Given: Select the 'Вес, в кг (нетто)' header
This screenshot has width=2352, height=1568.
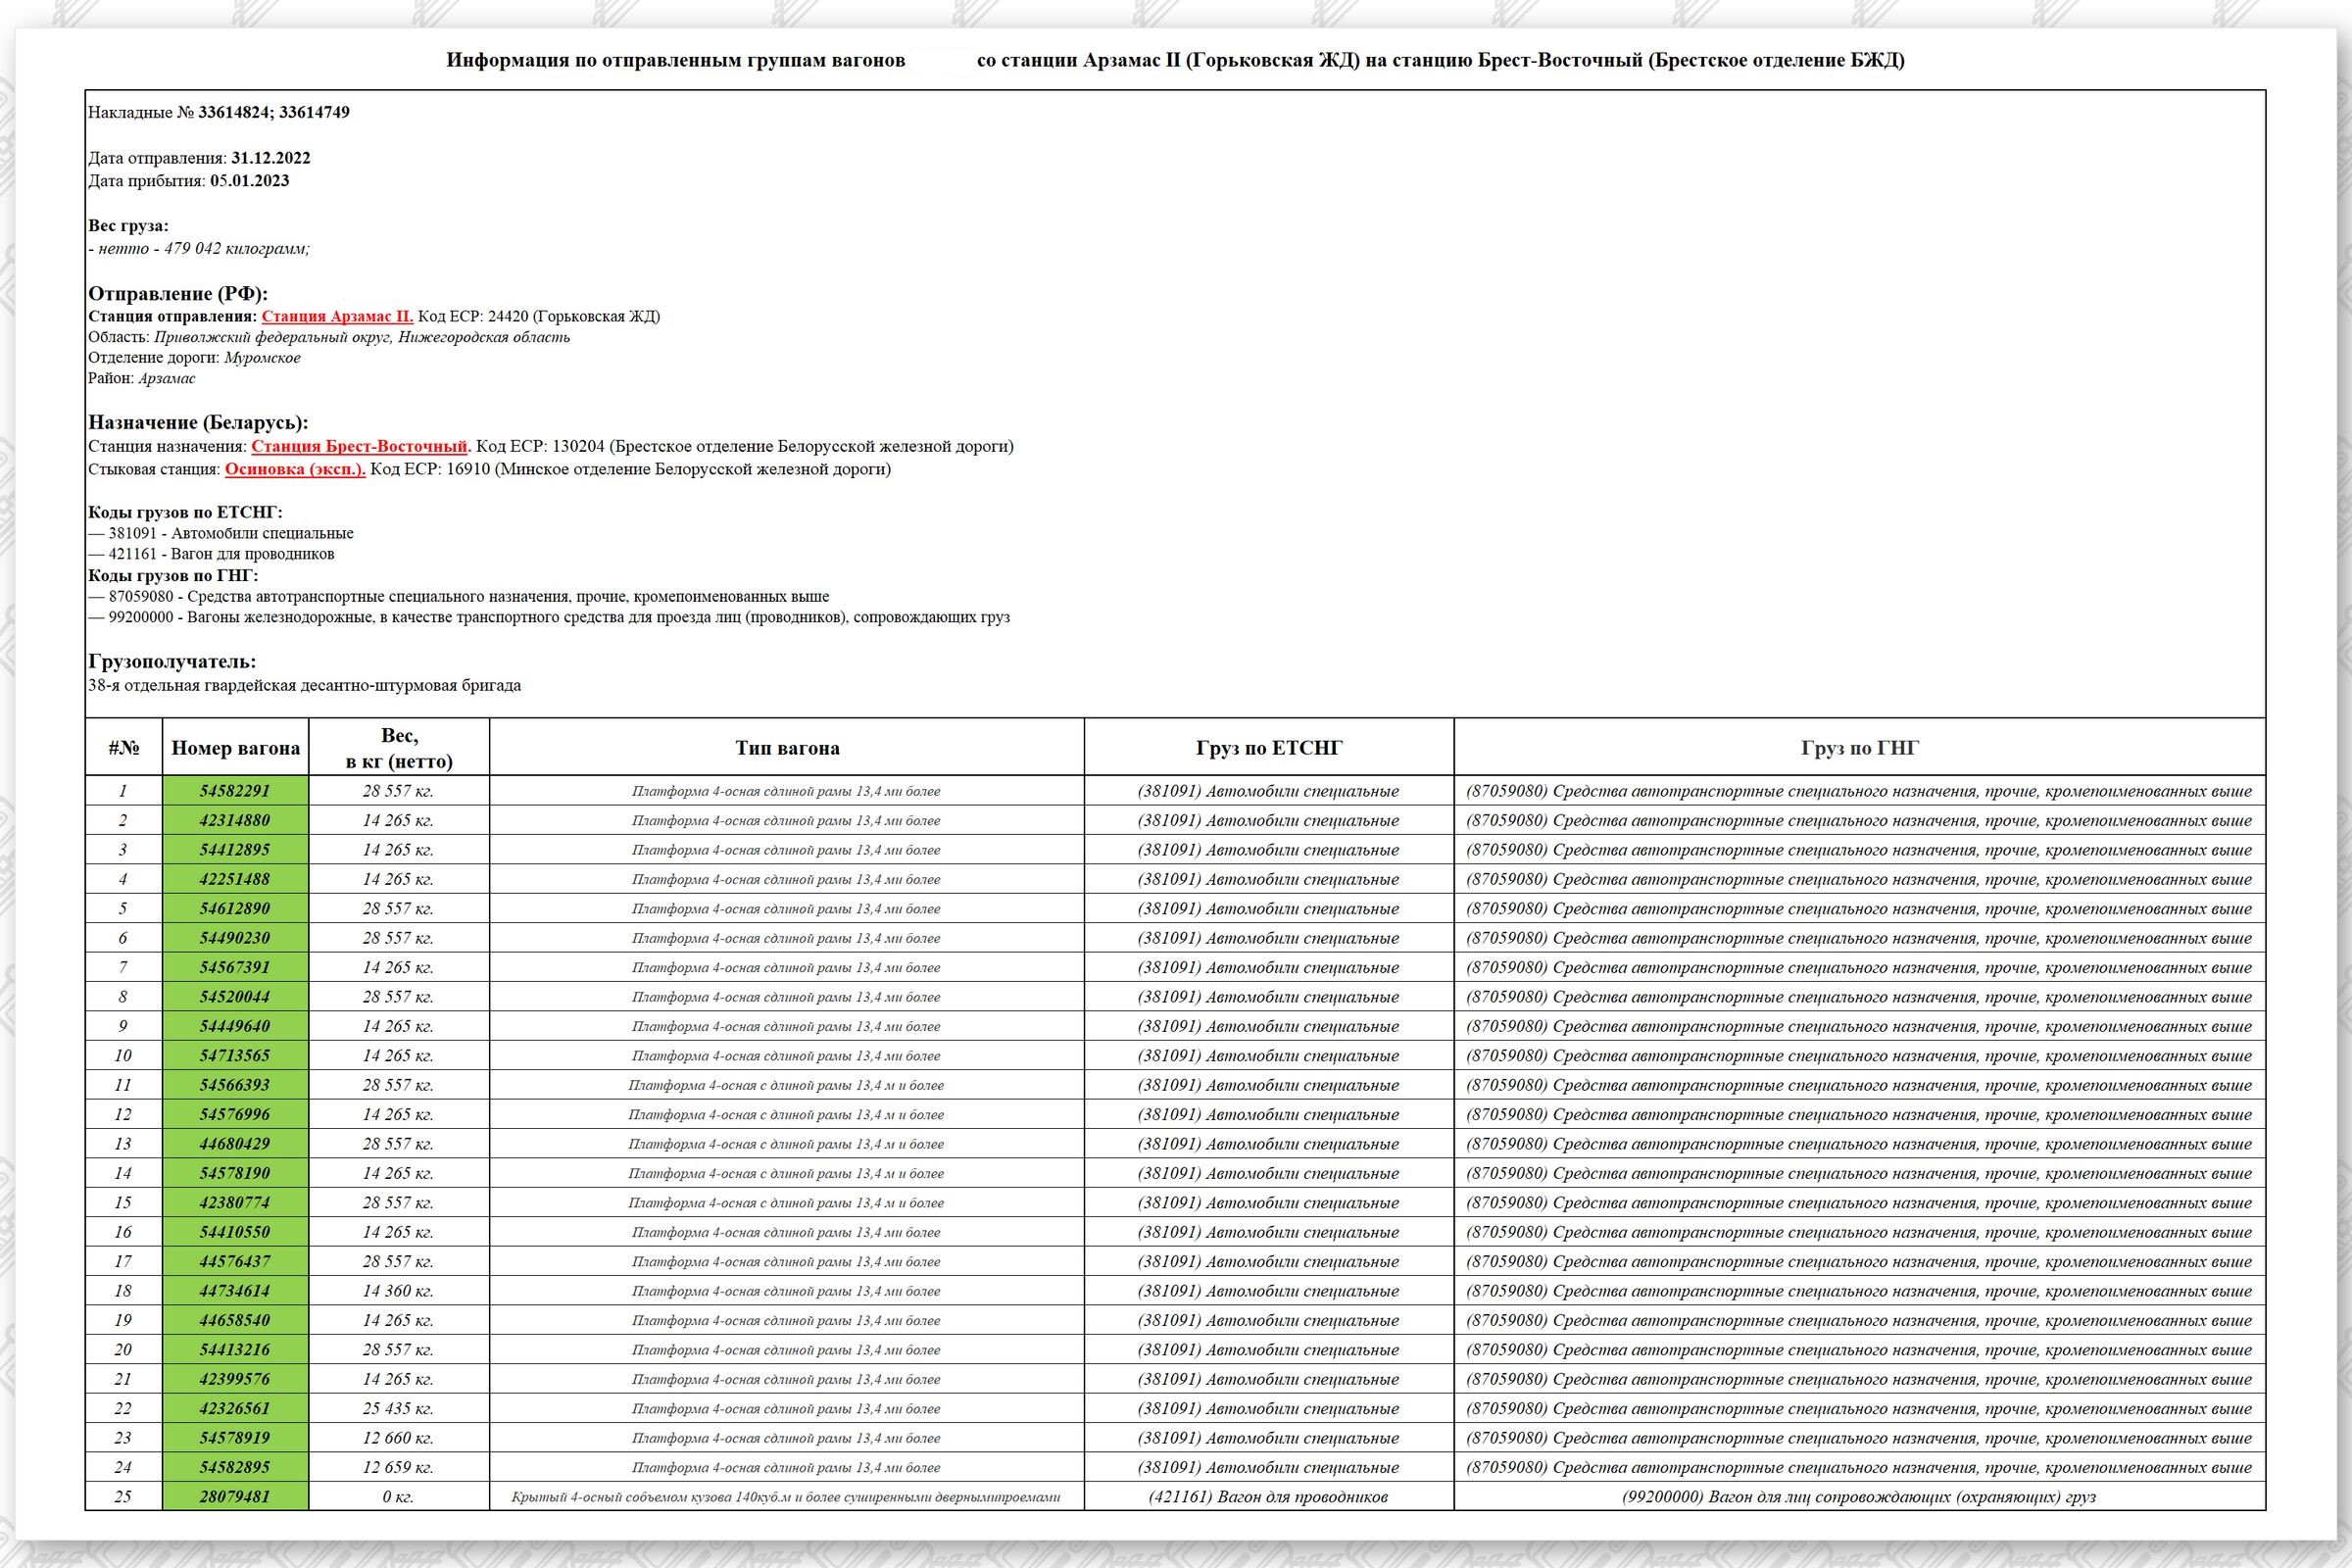Looking at the screenshot, I should [399, 748].
